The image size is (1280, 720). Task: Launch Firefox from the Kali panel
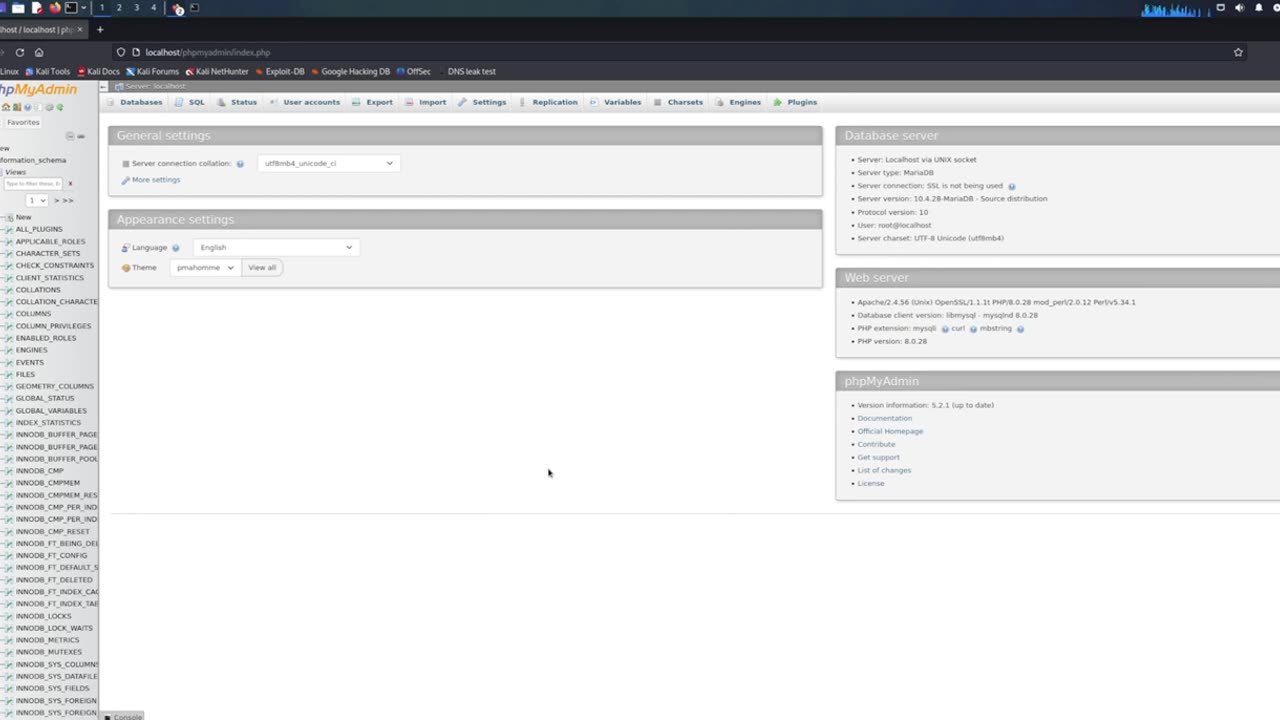tap(55, 8)
